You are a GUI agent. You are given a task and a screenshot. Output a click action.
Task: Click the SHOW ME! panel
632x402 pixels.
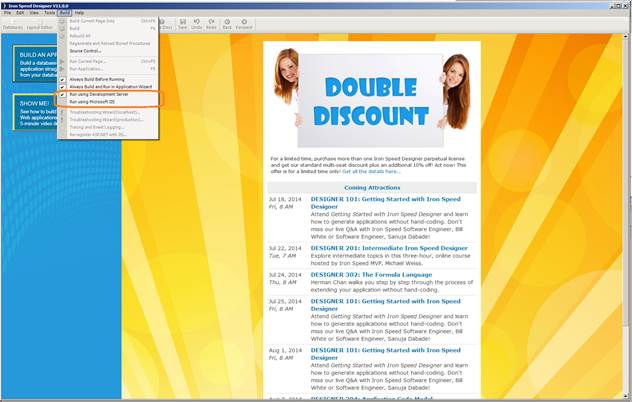(35, 112)
